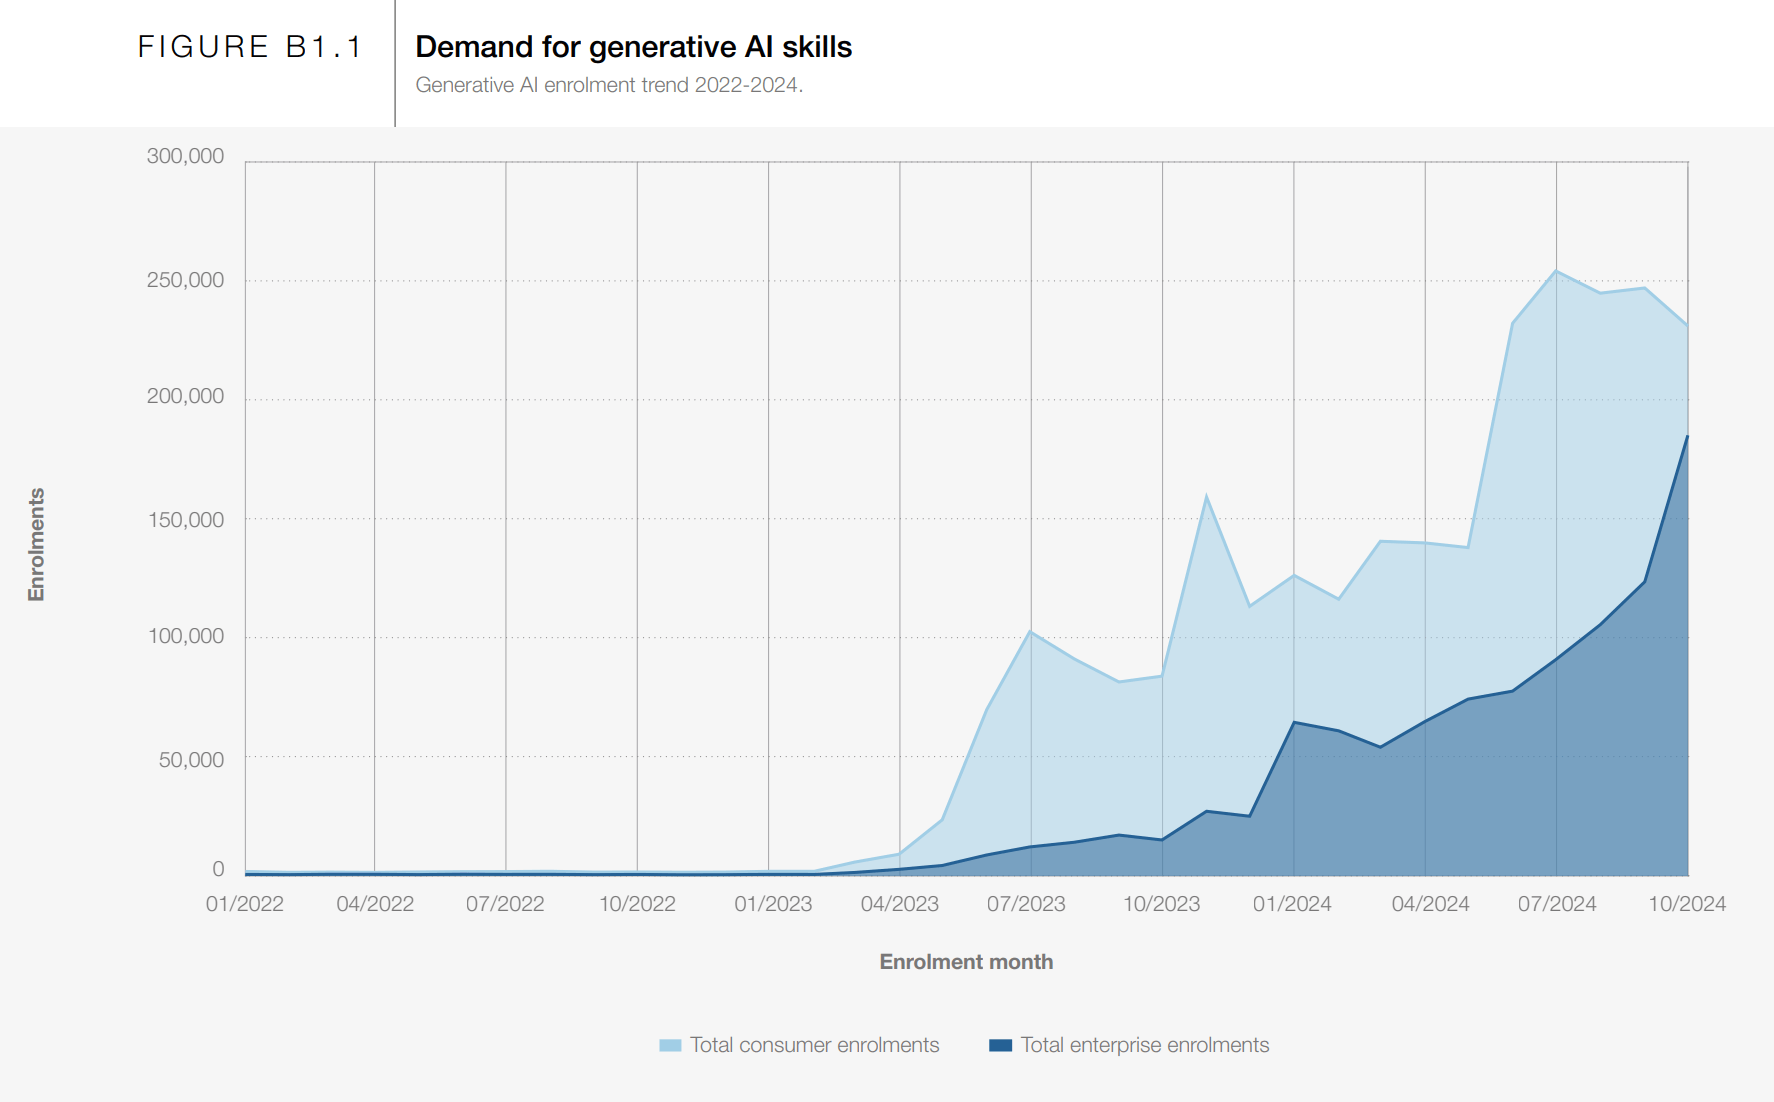Select the 'Total enterprise enrolments' legend label
This screenshot has height=1102, width=1774.
[x=1144, y=1045]
